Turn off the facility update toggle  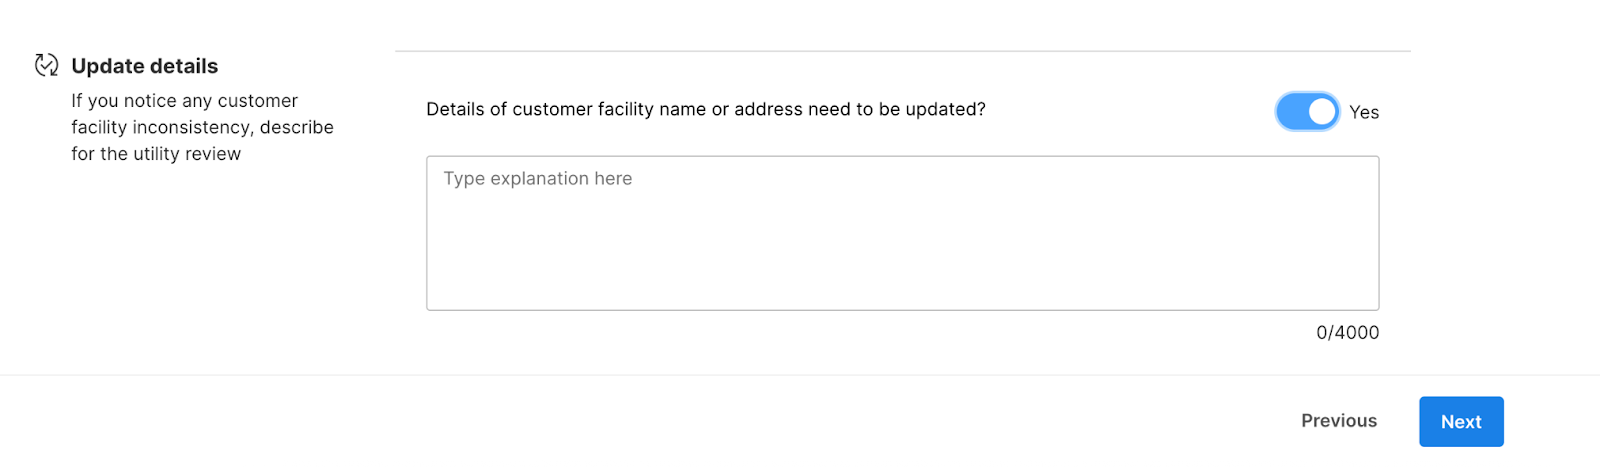[x=1307, y=111]
